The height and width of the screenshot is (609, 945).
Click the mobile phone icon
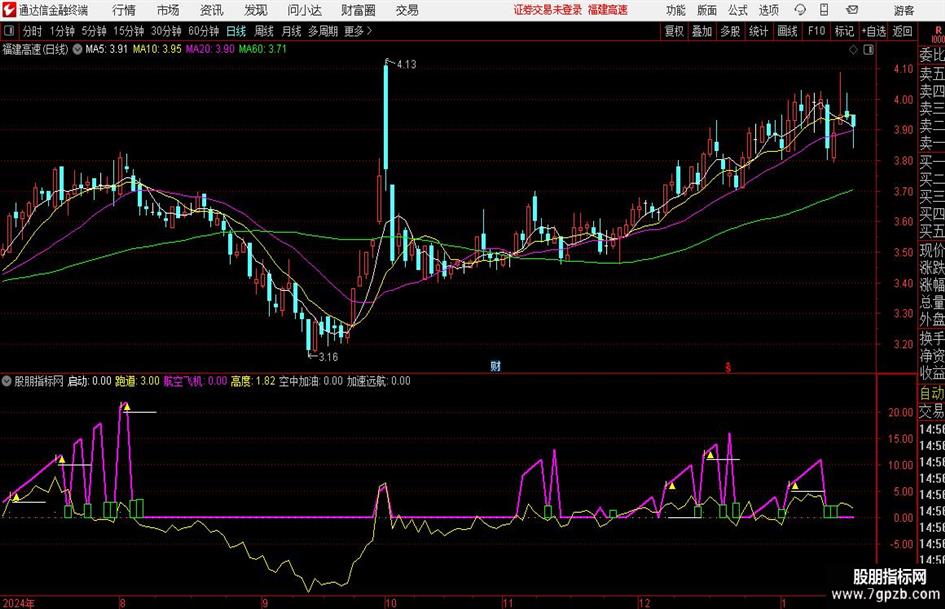824,10
